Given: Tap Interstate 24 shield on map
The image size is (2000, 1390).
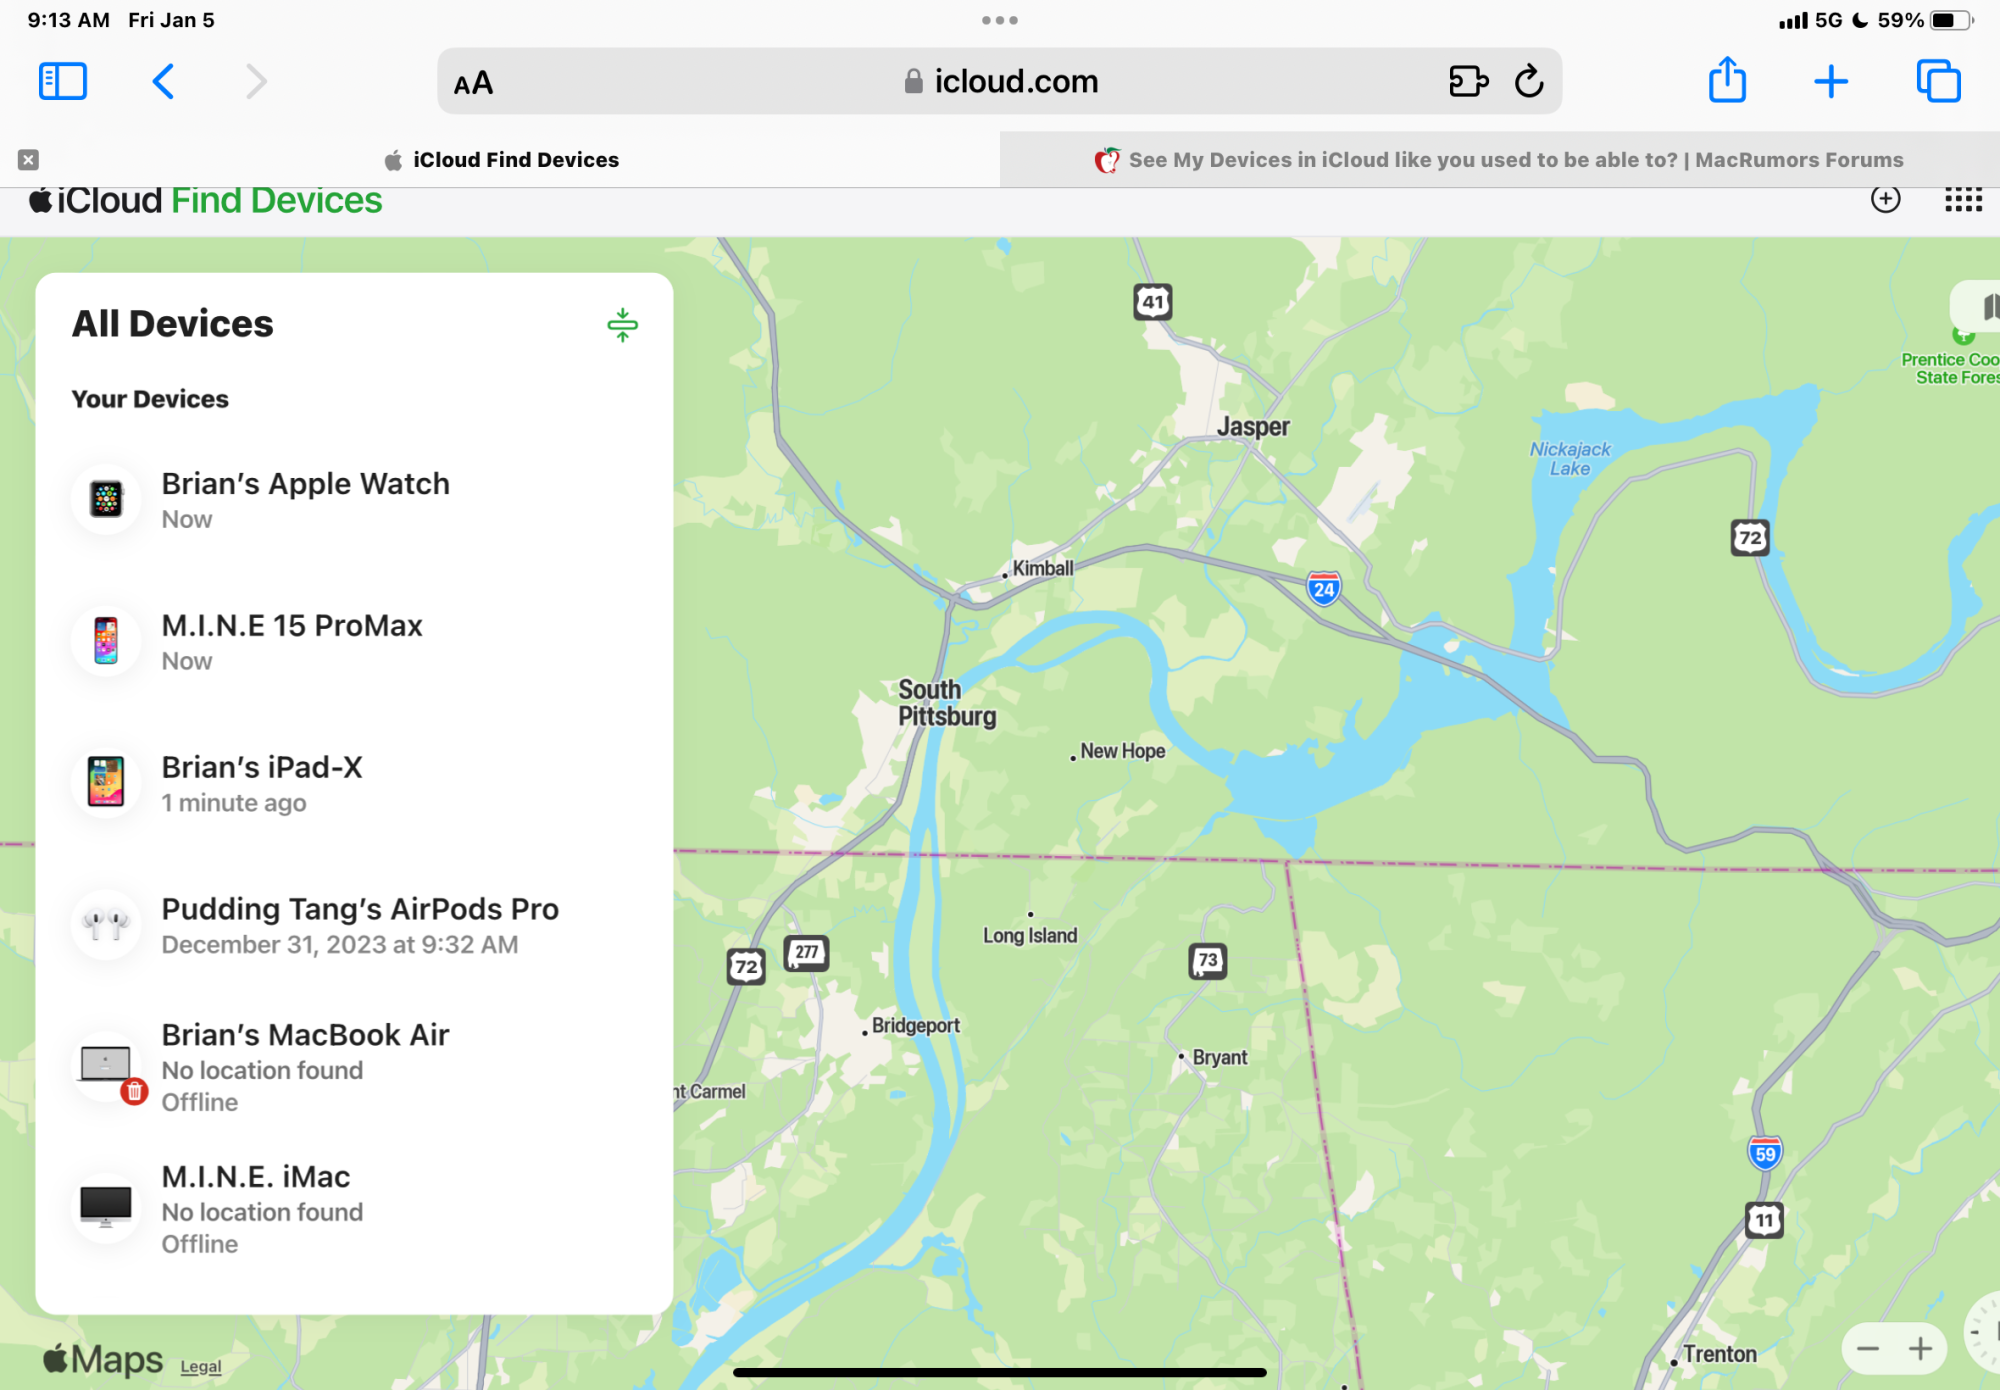Looking at the screenshot, I should coord(1324,588).
